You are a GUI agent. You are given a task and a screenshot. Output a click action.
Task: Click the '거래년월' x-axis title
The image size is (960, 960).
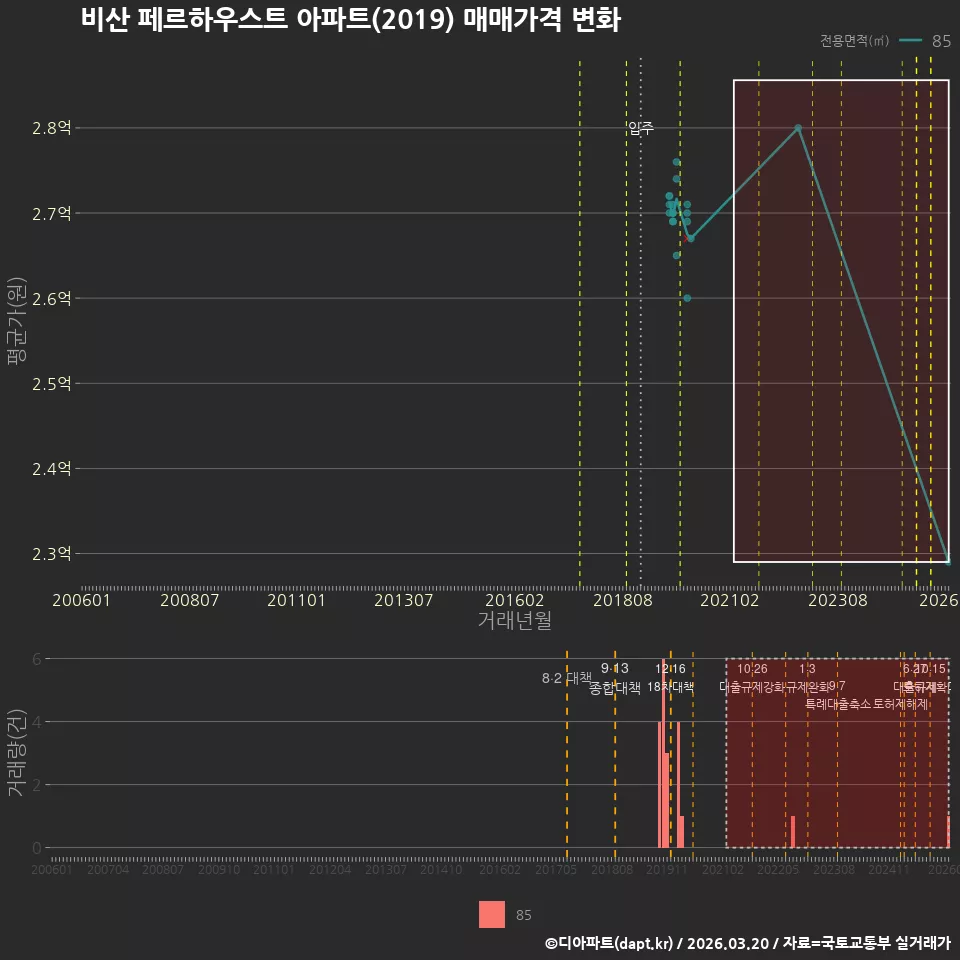tap(514, 620)
